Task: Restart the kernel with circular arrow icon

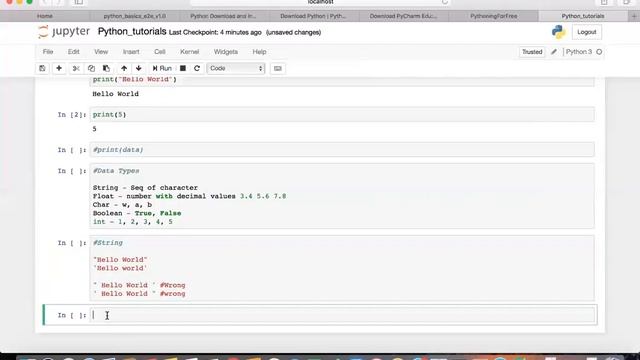Action: [x=197, y=68]
